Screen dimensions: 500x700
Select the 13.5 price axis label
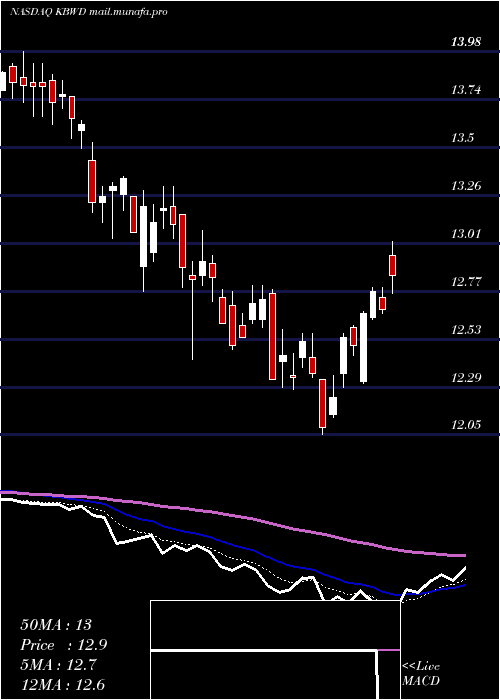tap(462, 138)
